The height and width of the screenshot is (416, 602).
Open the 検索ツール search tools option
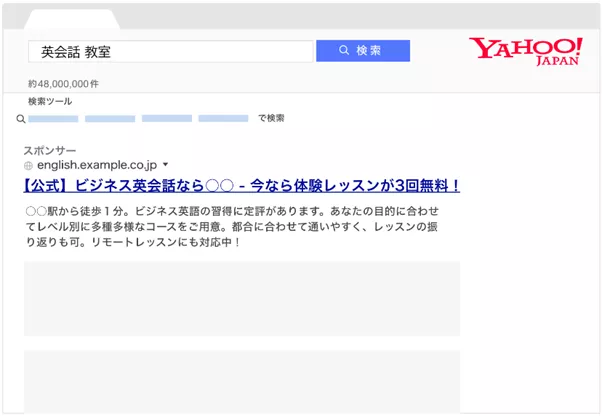click(50, 102)
